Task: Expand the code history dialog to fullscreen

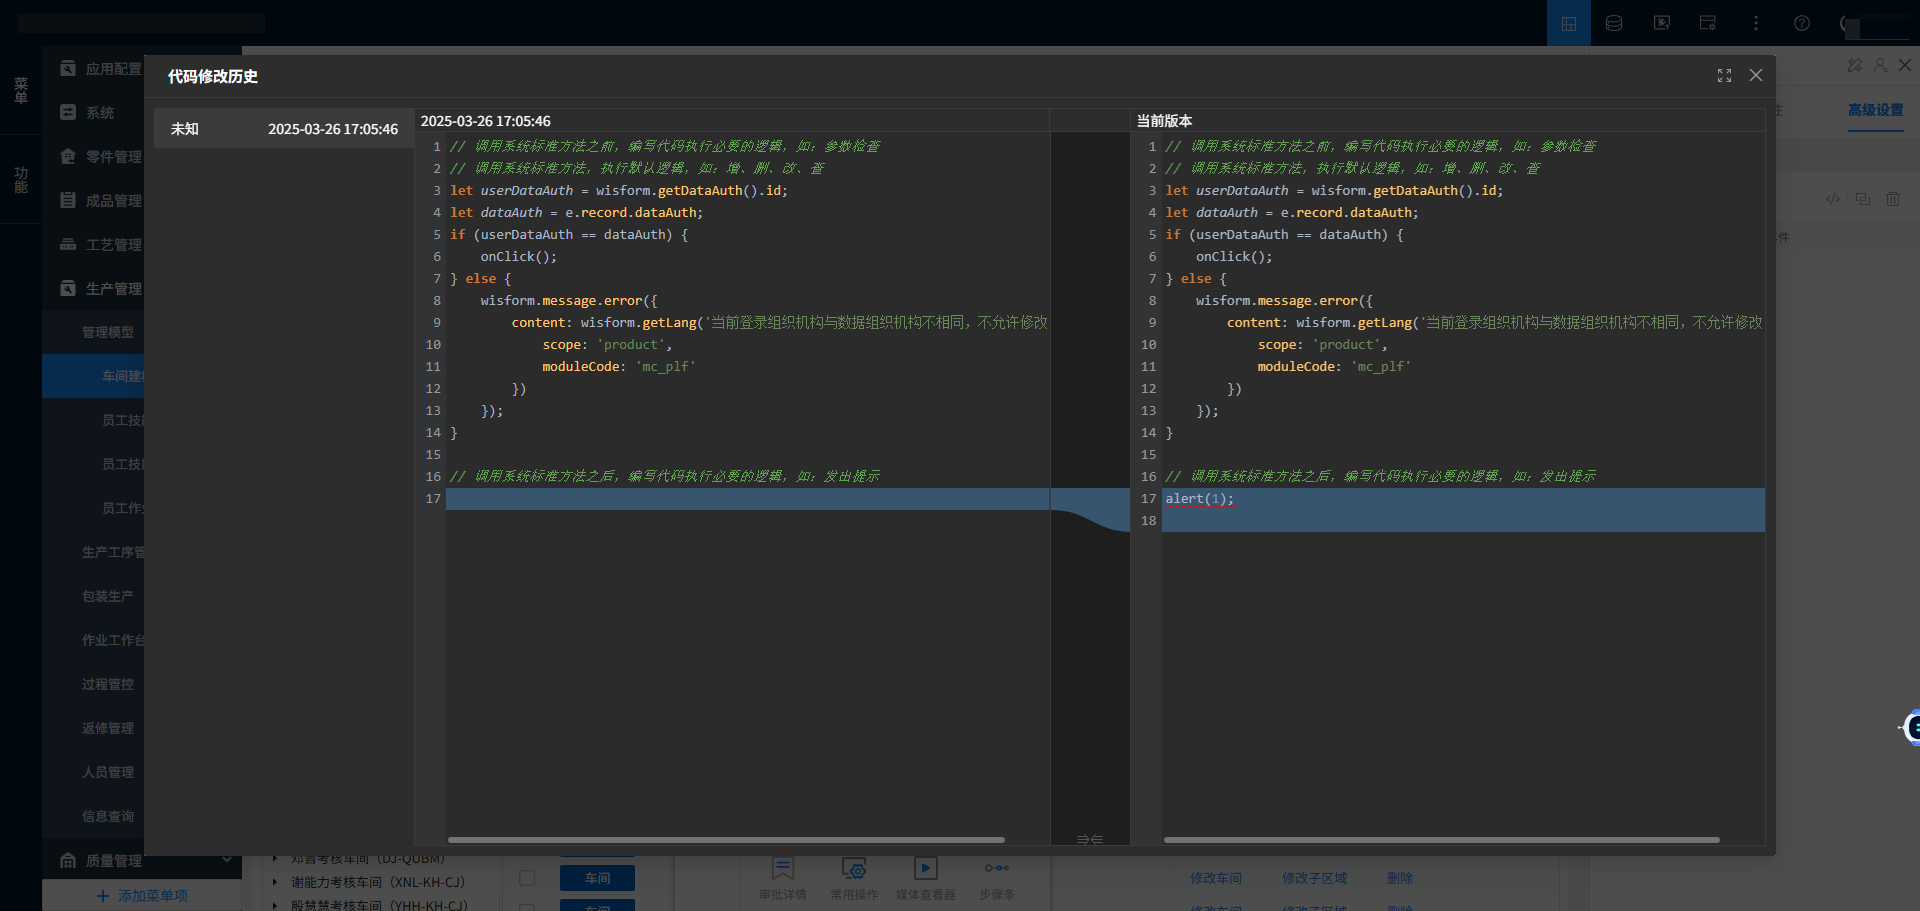Action: (1724, 76)
